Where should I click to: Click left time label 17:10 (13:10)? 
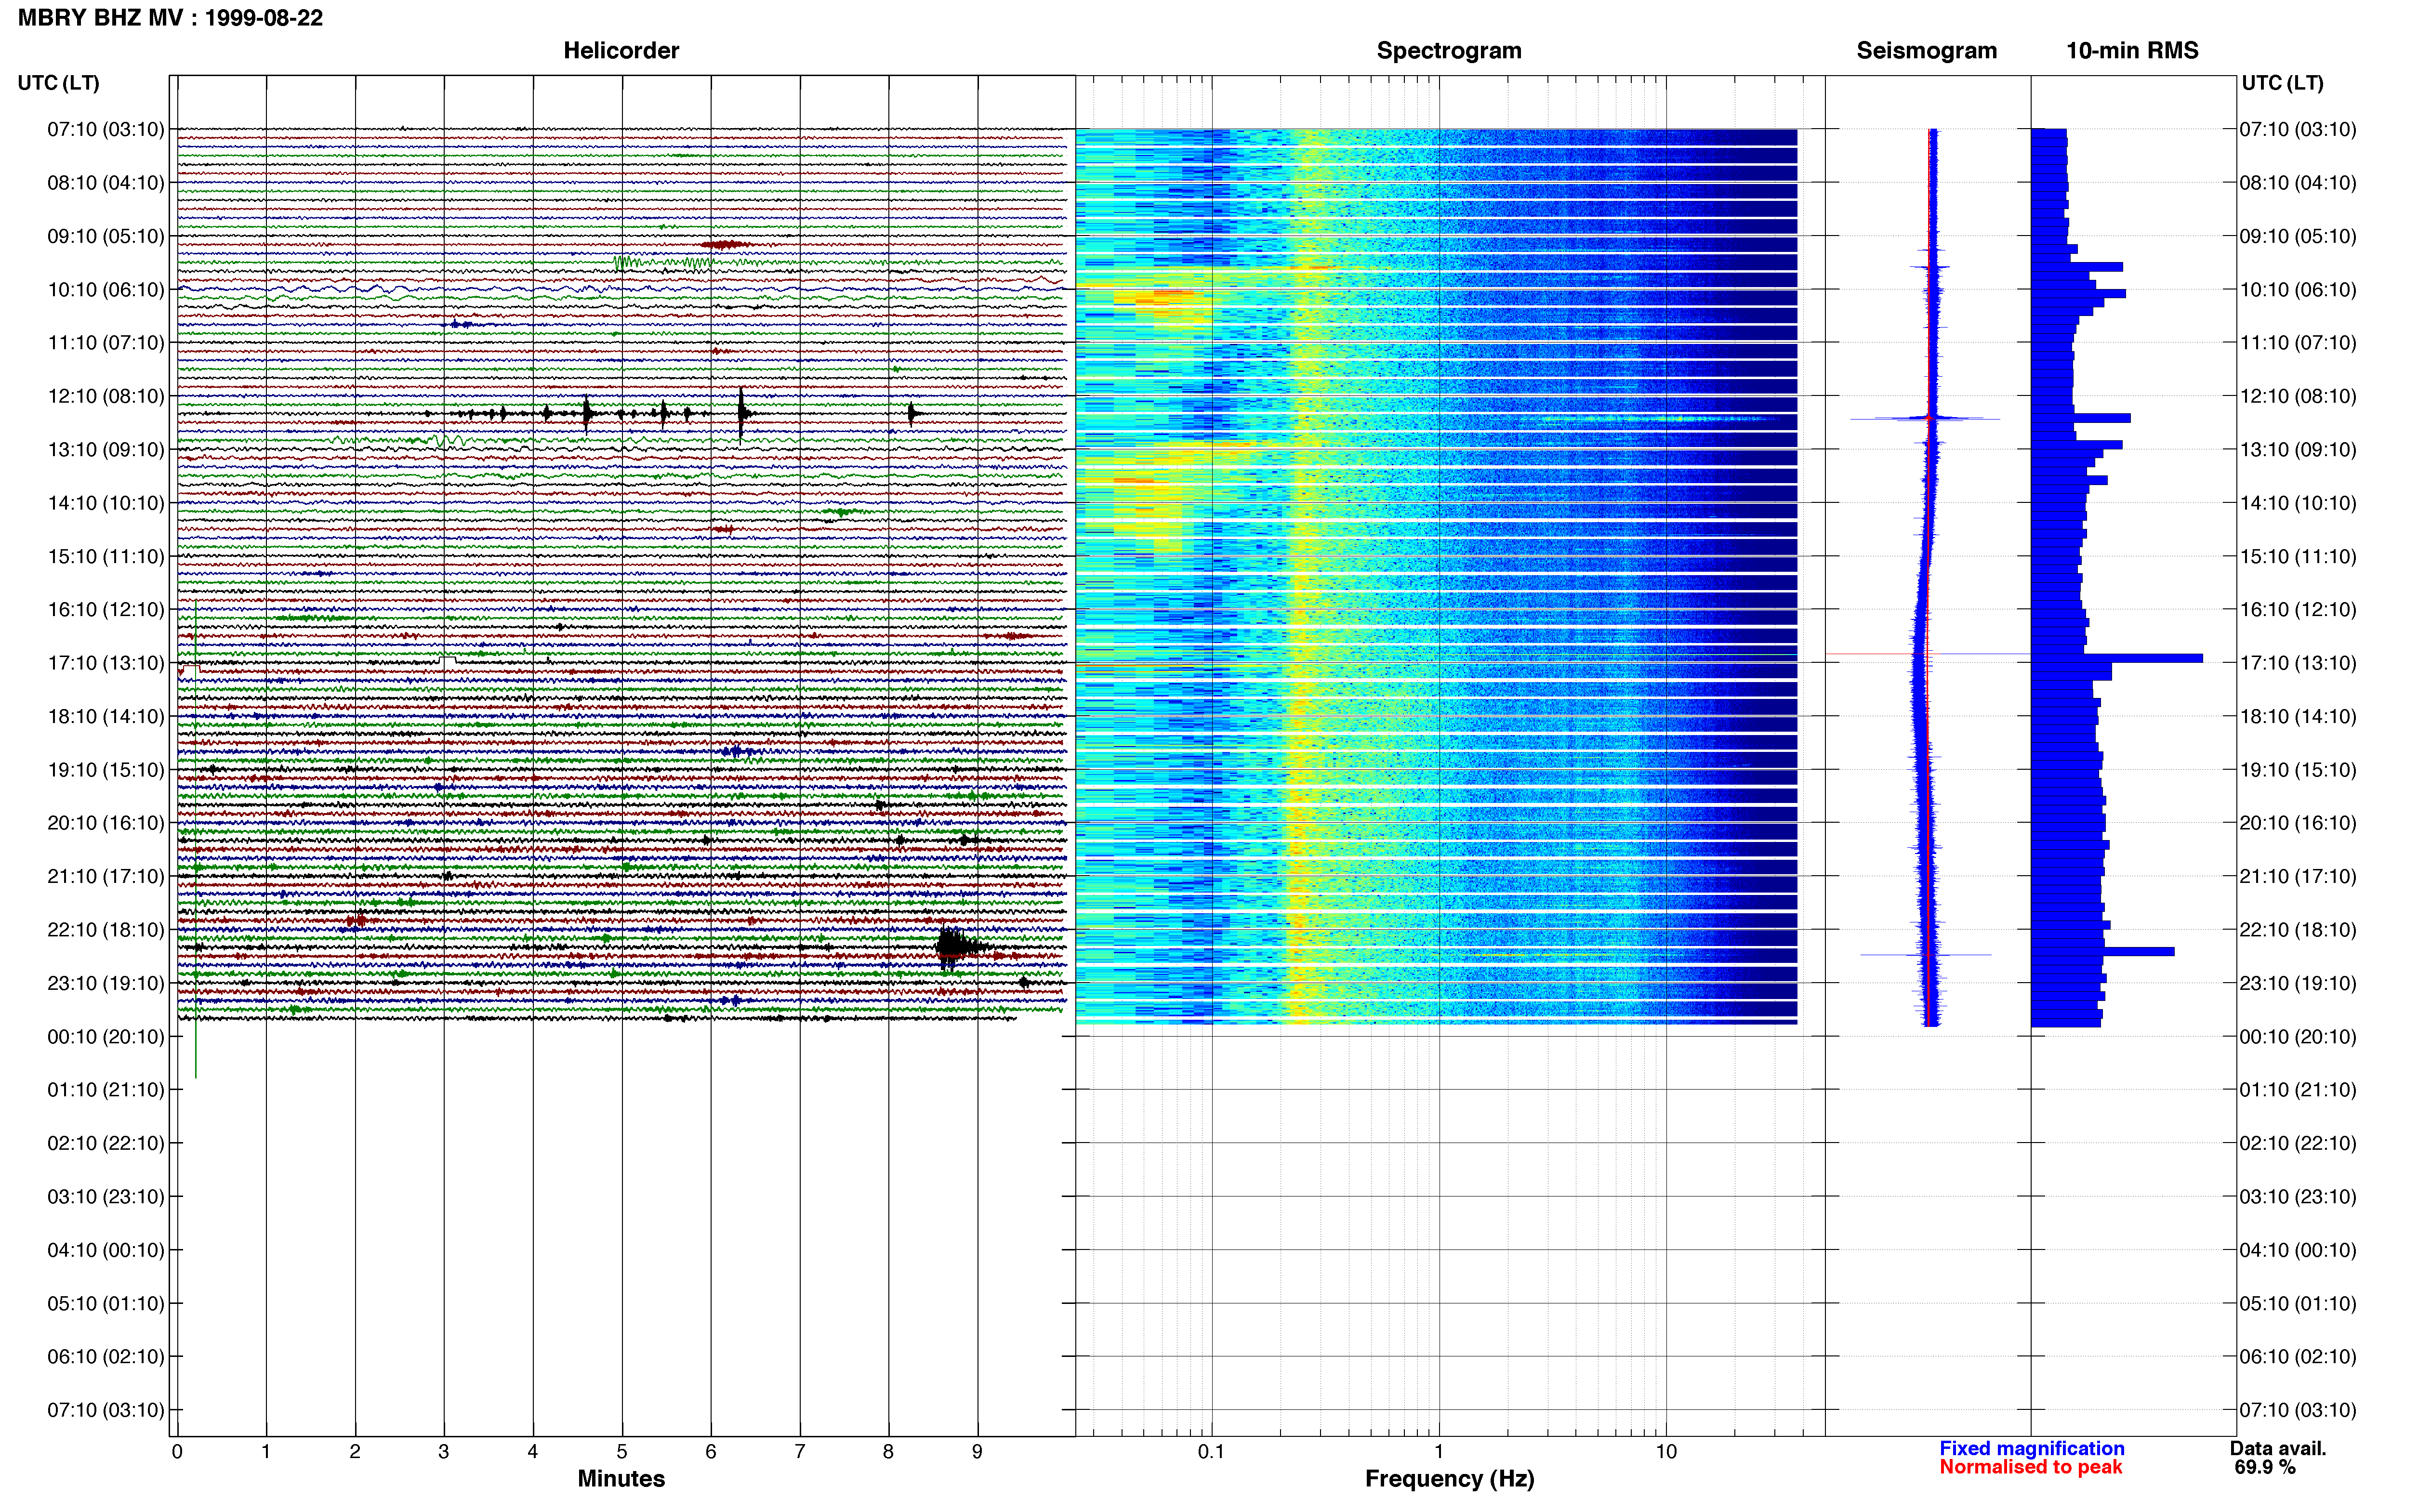point(106,663)
